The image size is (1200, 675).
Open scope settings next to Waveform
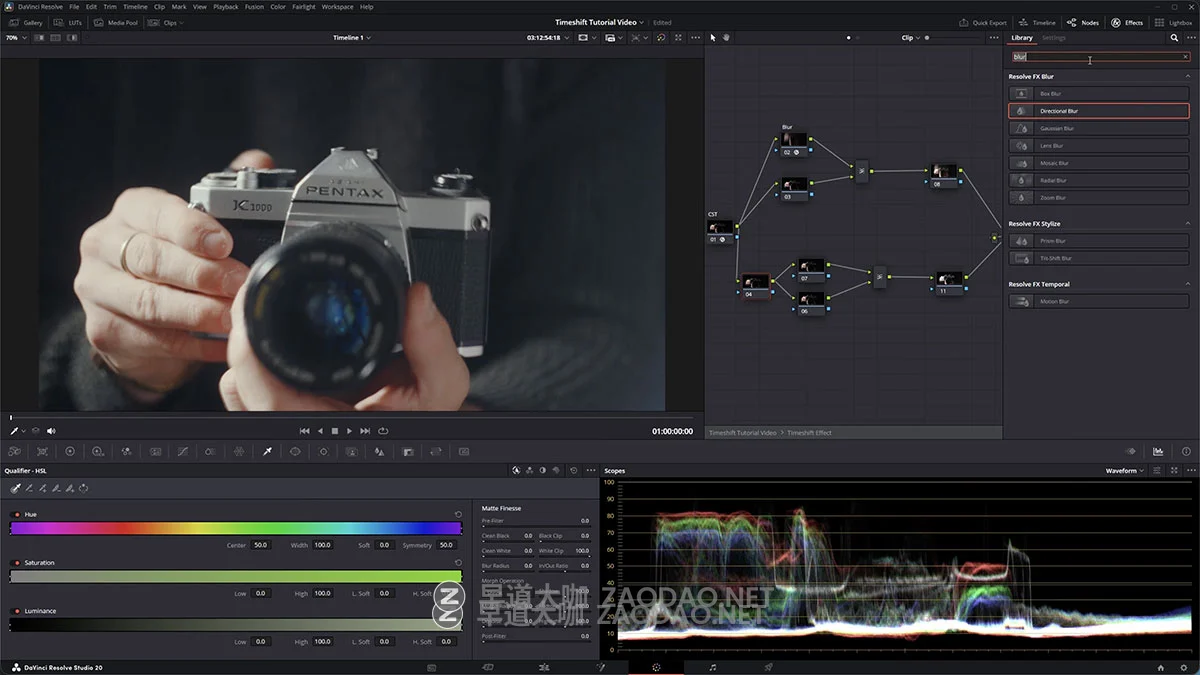click(1157, 470)
